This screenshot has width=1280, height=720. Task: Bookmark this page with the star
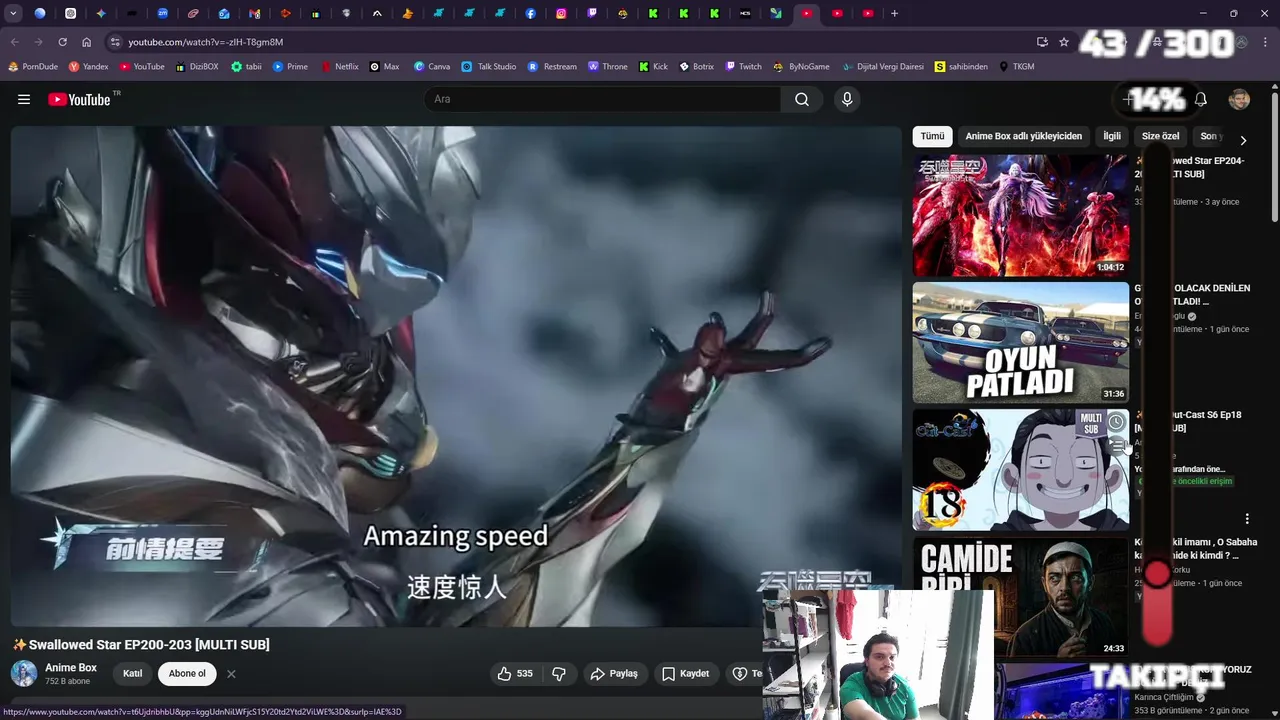pyautogui.click(x=1064, y=42)
